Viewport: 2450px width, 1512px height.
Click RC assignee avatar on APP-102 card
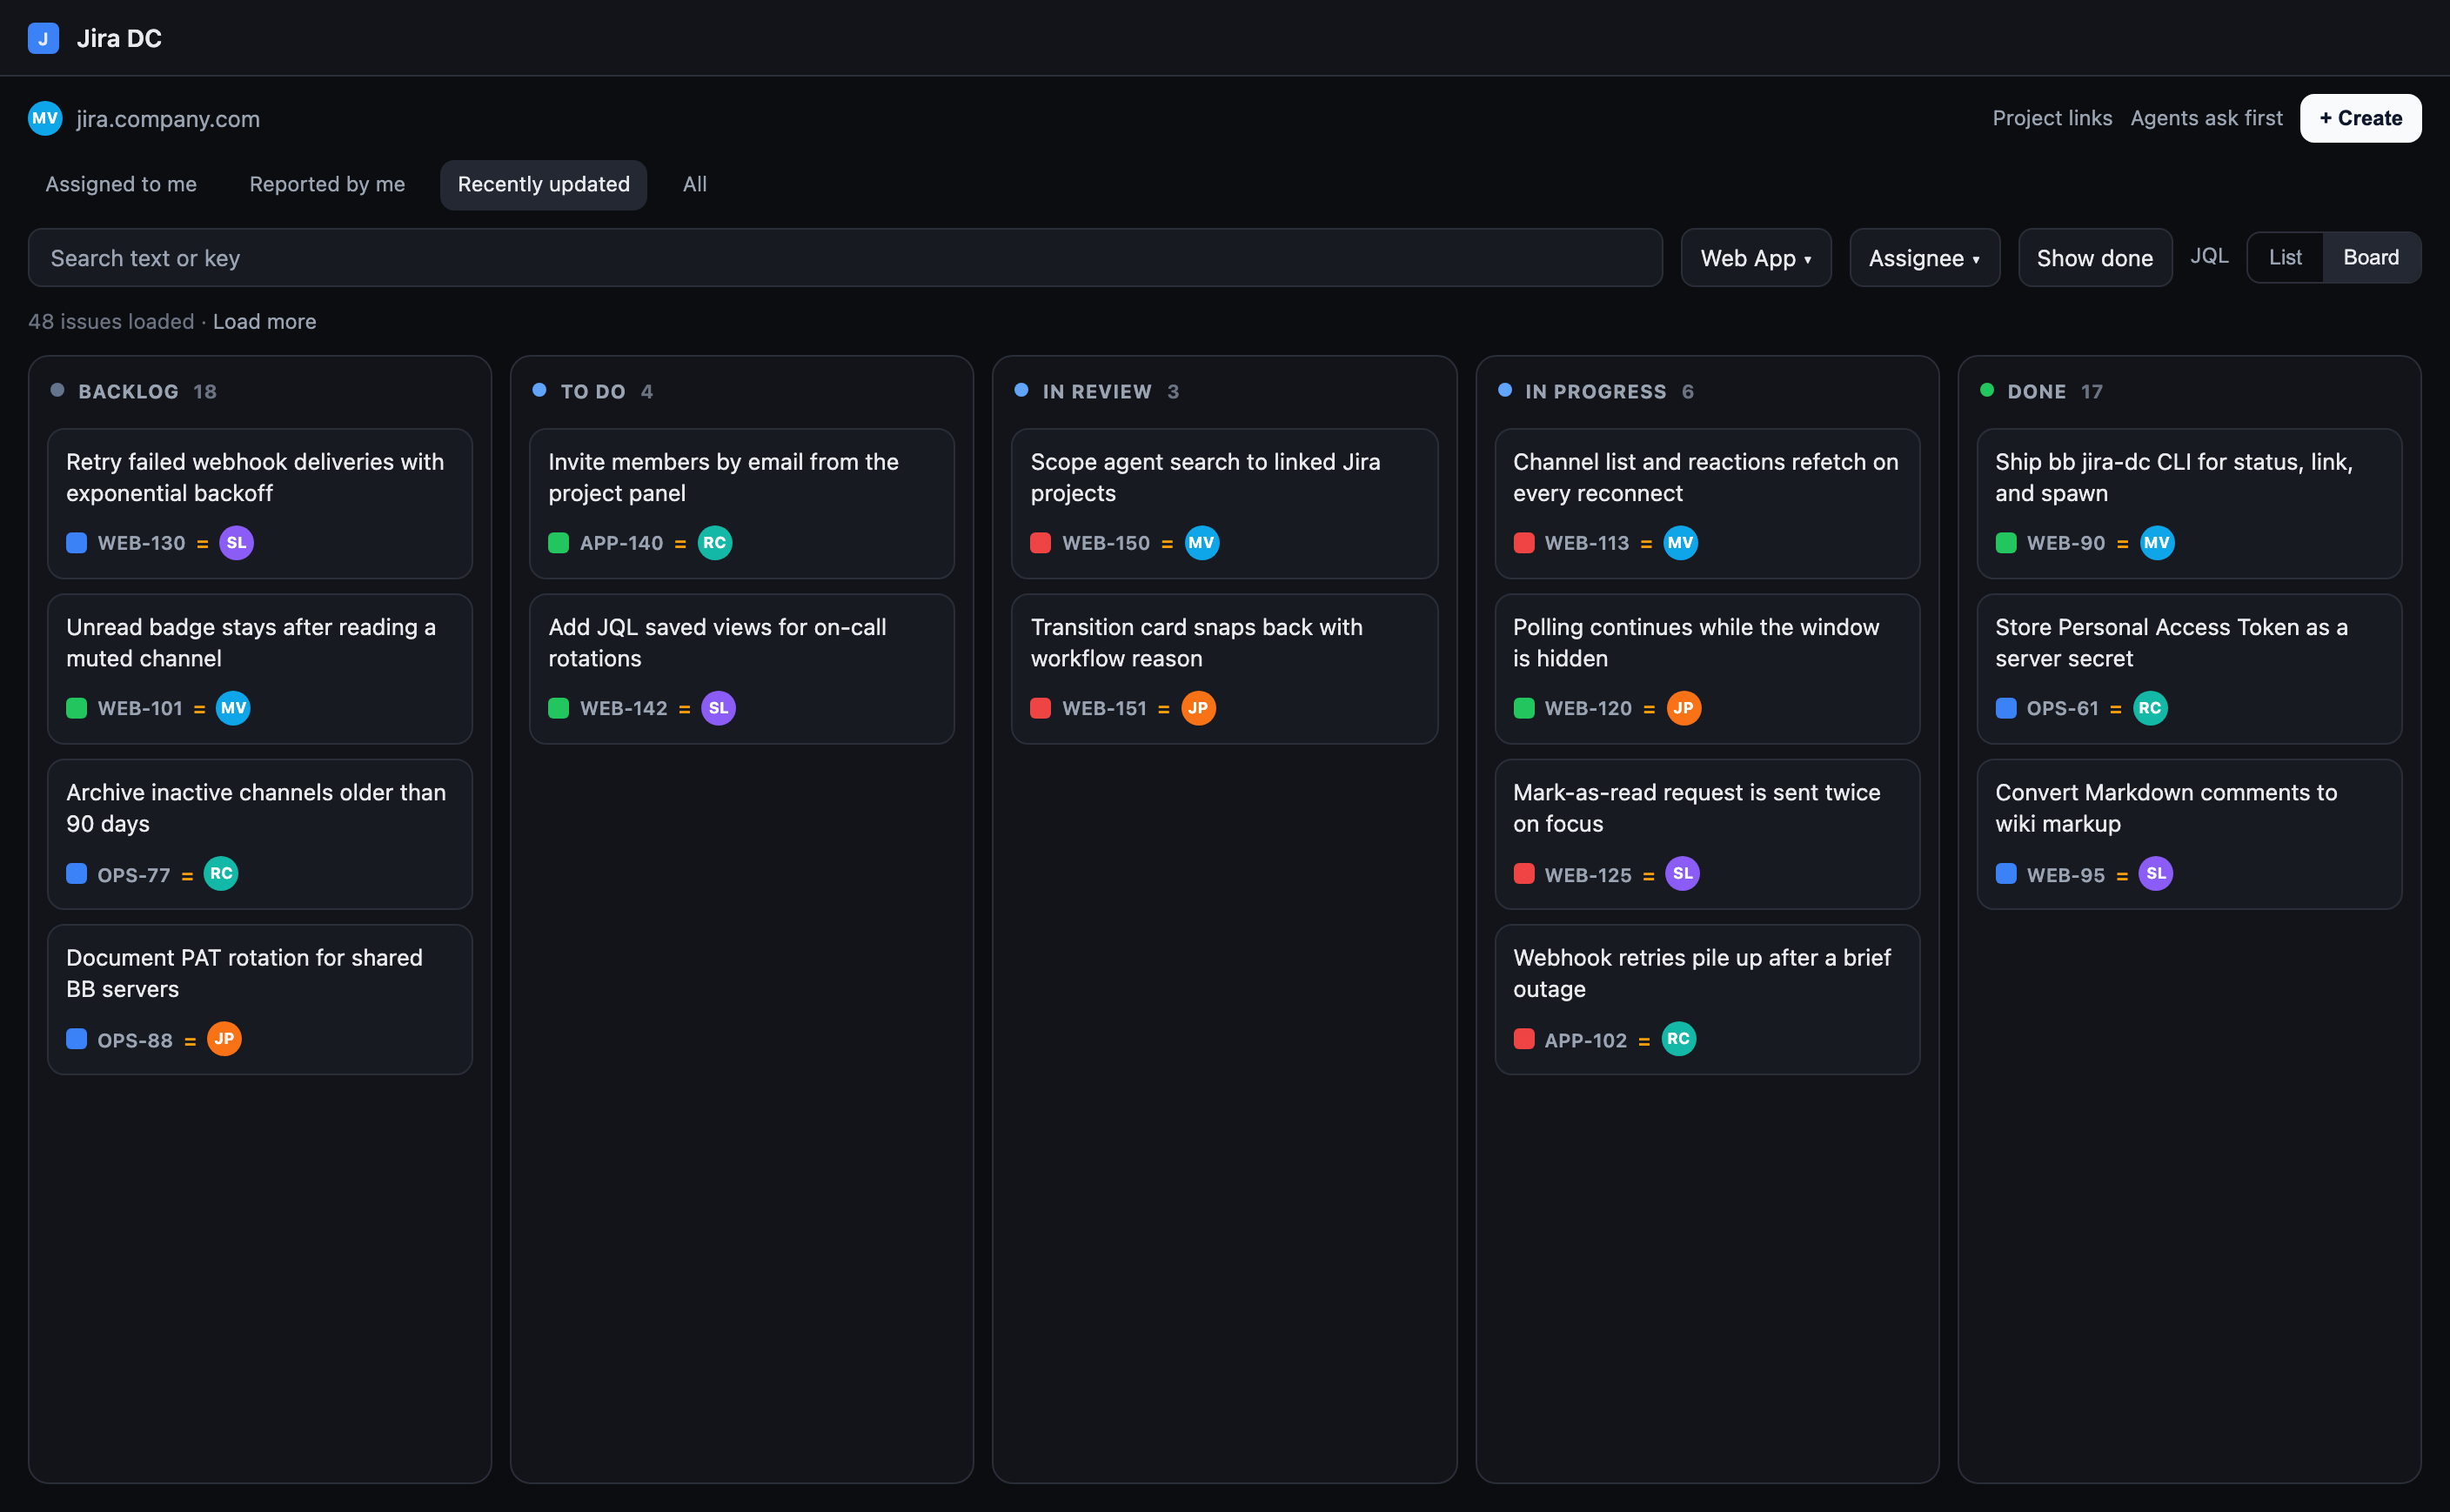coord(1679,1039)
